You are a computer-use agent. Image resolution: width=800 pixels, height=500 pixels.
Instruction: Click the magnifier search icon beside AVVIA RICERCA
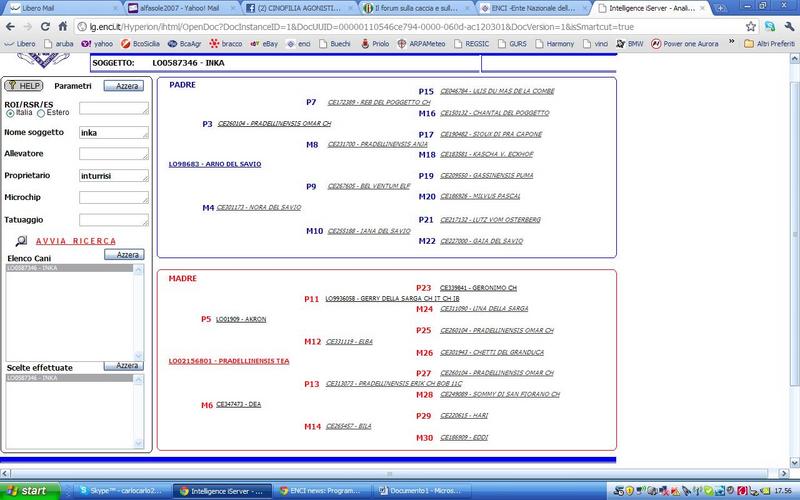tap(21, 241)
